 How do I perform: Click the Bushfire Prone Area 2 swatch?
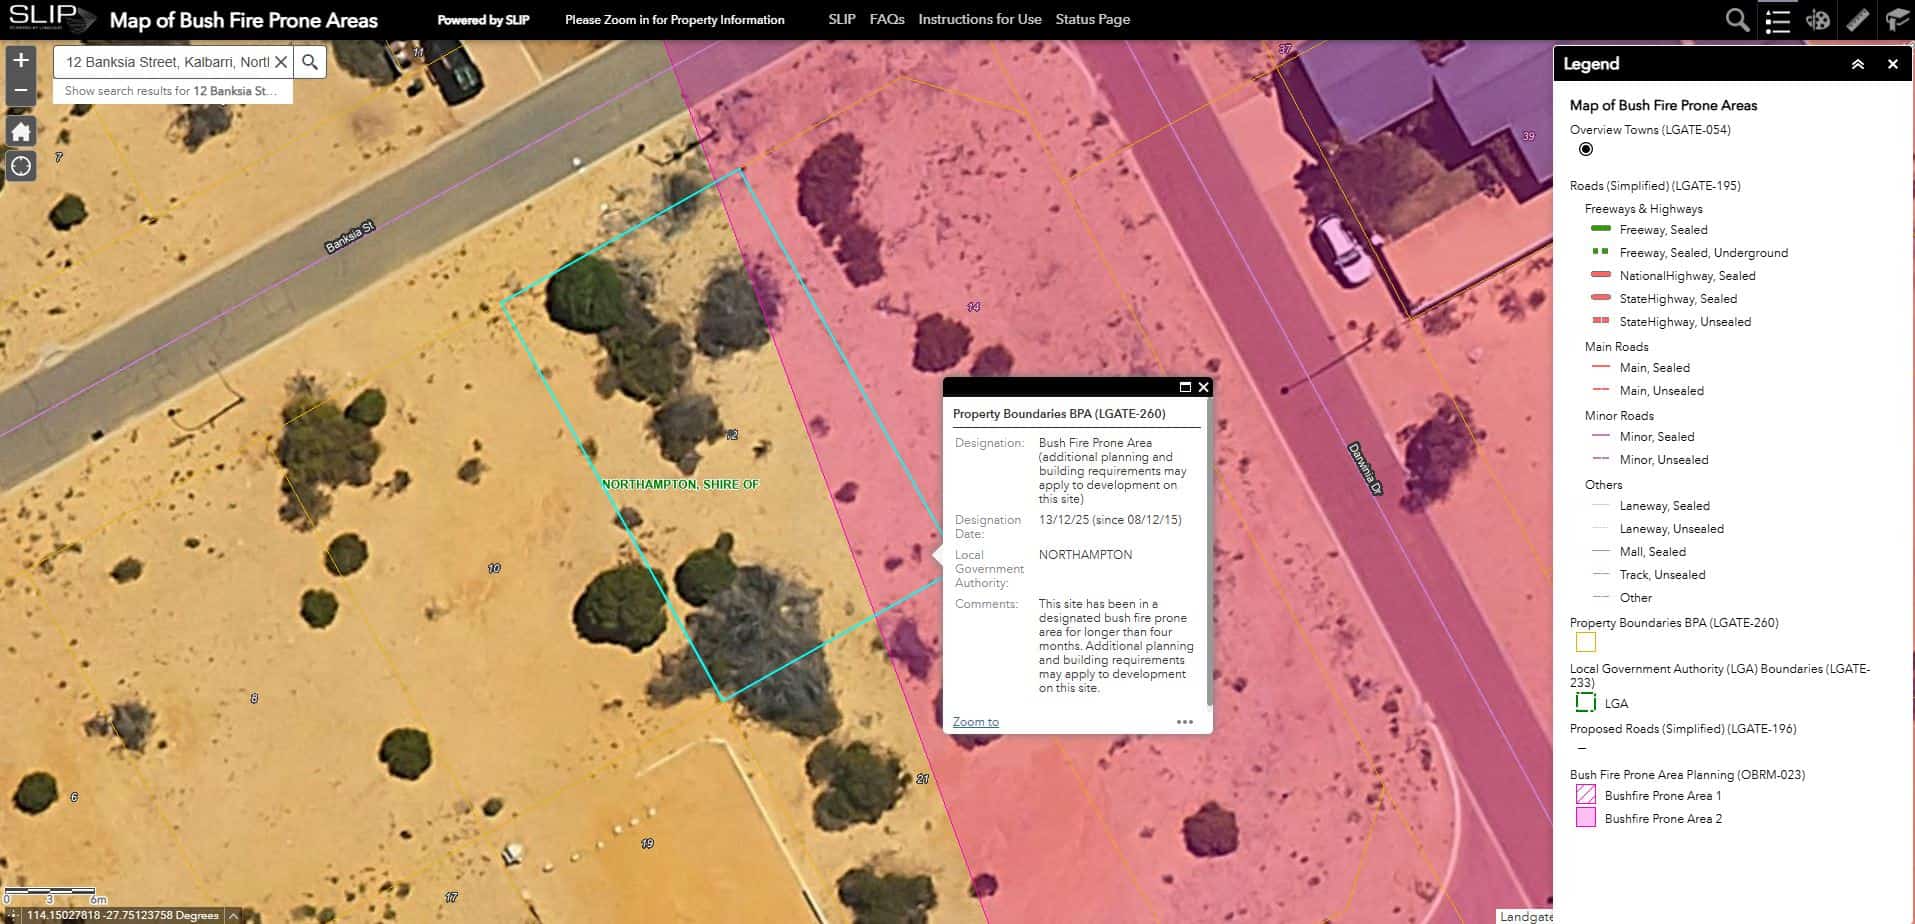tap(1586, 818)
